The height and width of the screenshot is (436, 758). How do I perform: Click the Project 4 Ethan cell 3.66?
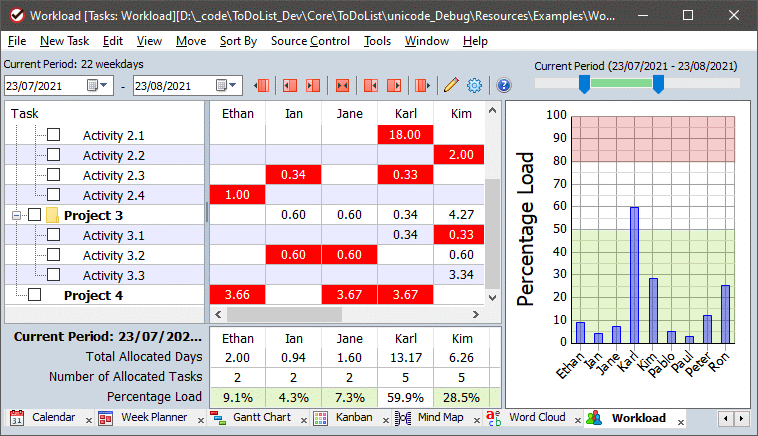[237, 295]
